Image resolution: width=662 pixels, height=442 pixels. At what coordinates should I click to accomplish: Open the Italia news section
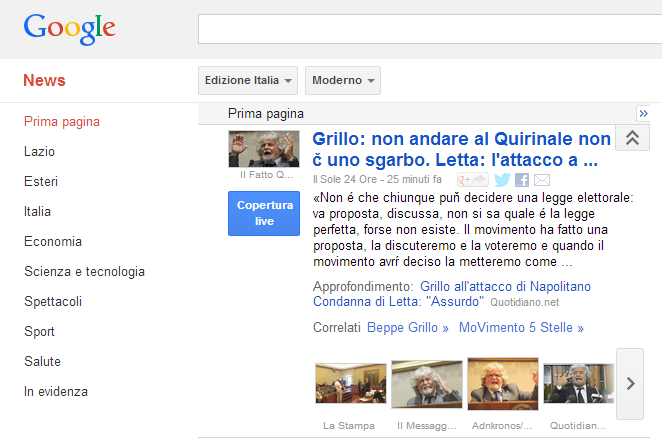click(38, 212)
